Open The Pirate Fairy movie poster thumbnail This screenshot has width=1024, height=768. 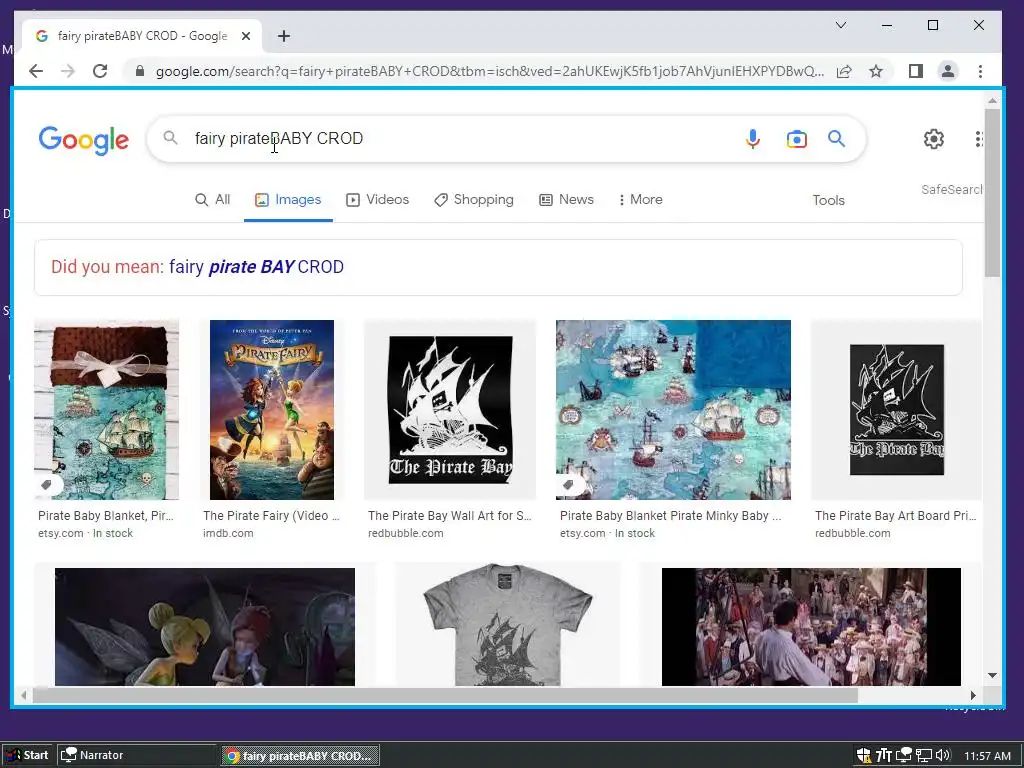click(x=272, y=409)
